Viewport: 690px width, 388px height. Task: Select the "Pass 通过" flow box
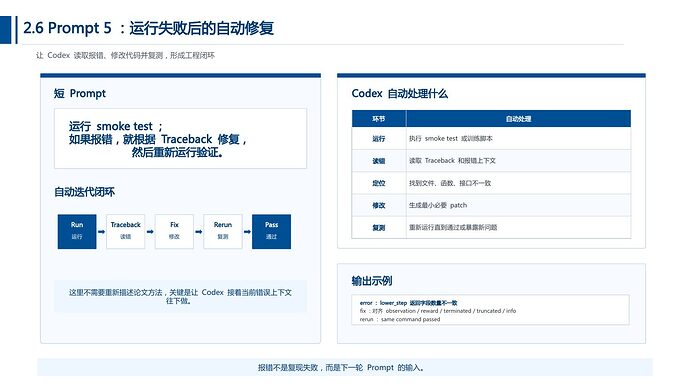(272, 231)
